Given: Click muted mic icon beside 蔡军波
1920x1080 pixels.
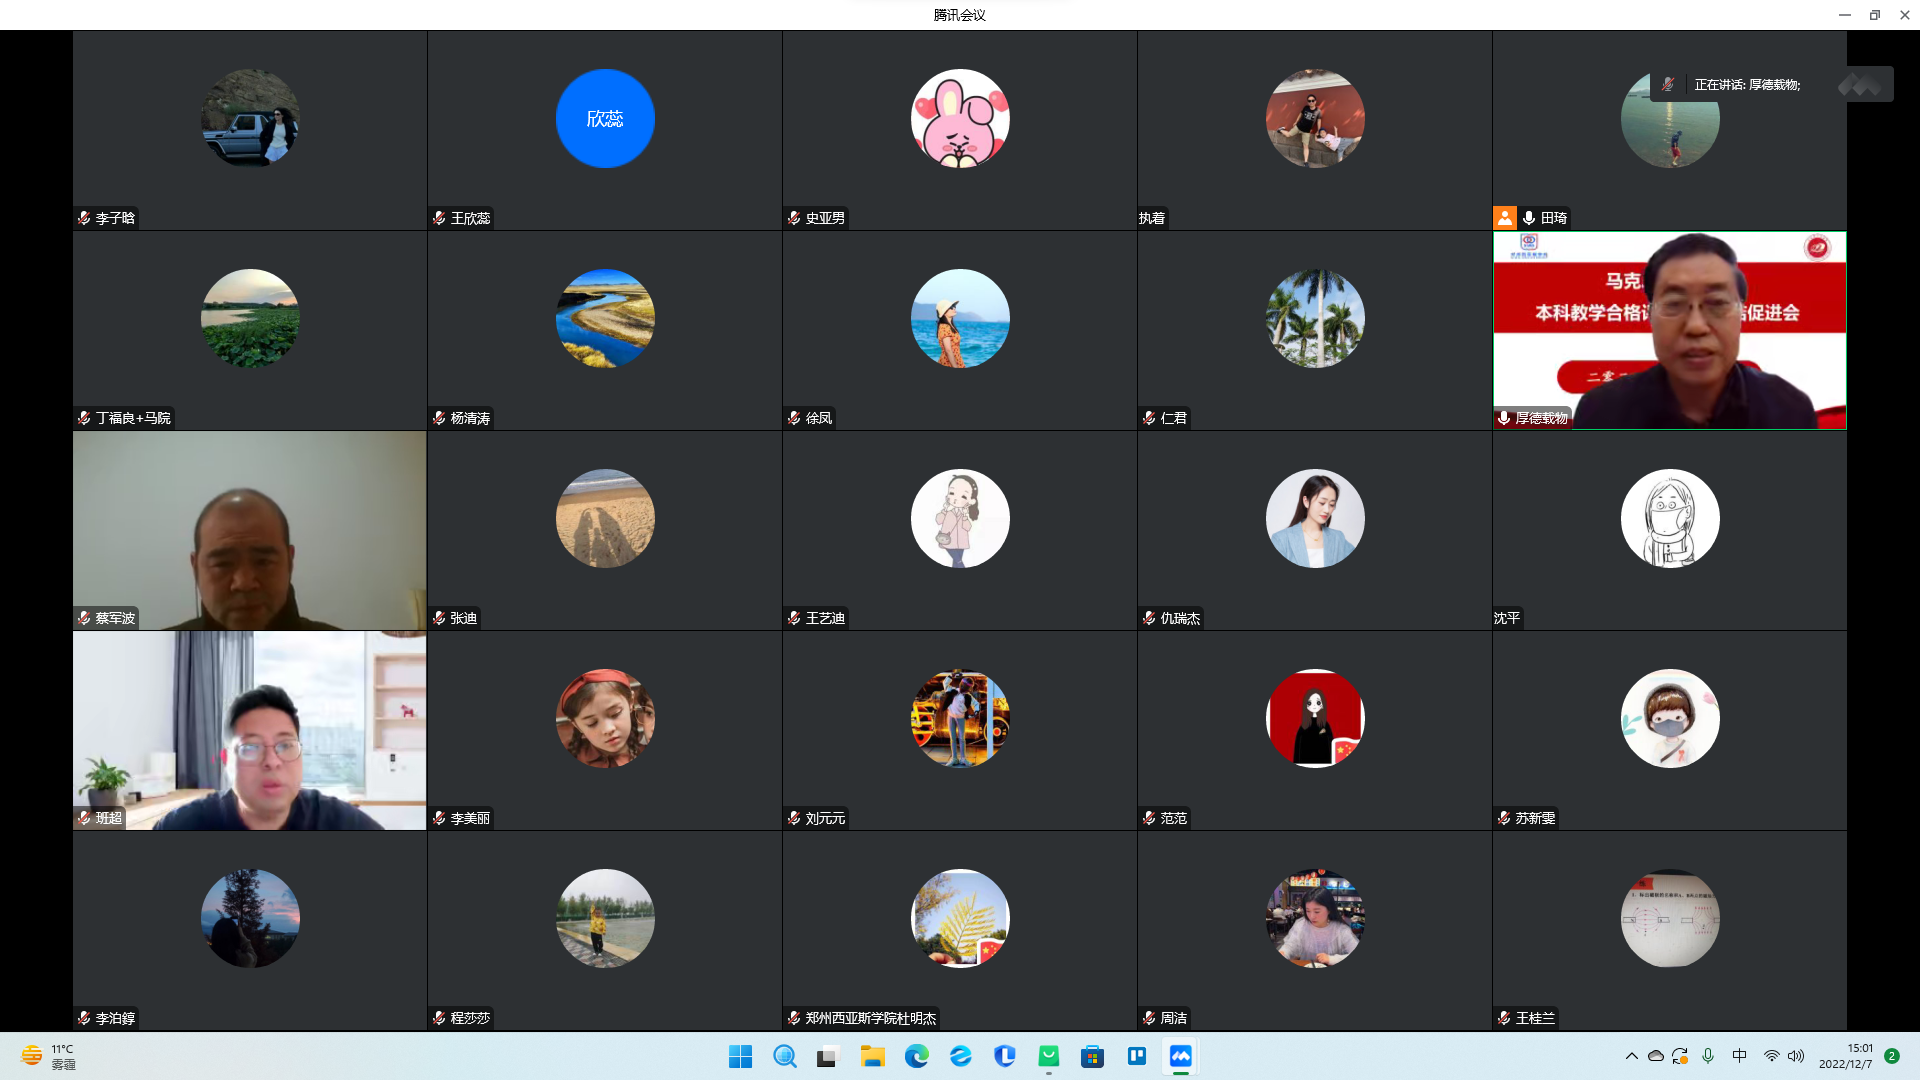Looking at the screenshot, I should point(84,618).
